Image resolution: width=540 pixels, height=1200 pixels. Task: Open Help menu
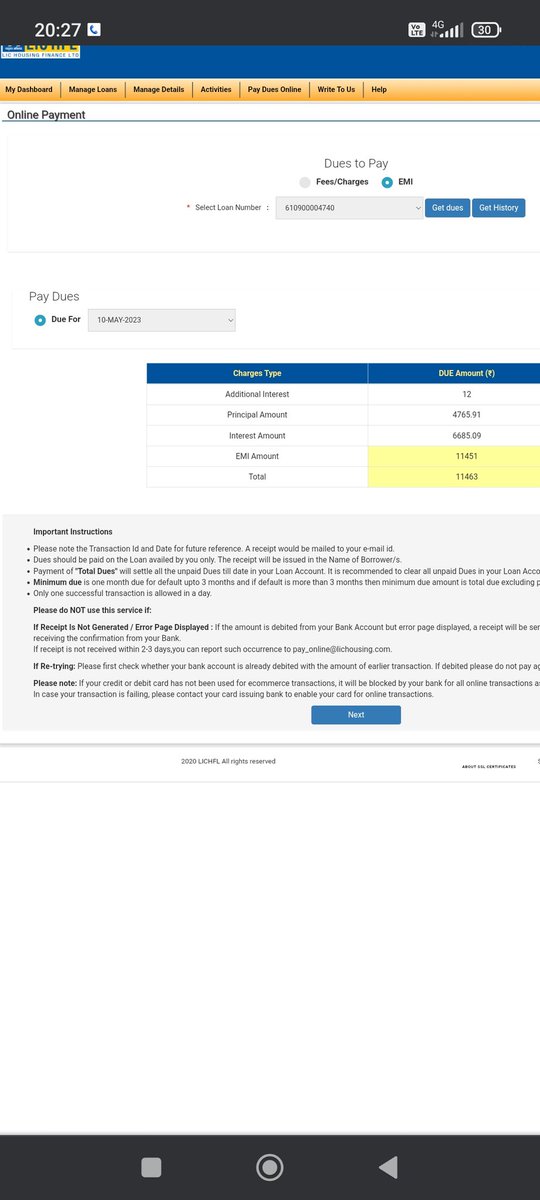pyautogui.click(x=379, y=90)
